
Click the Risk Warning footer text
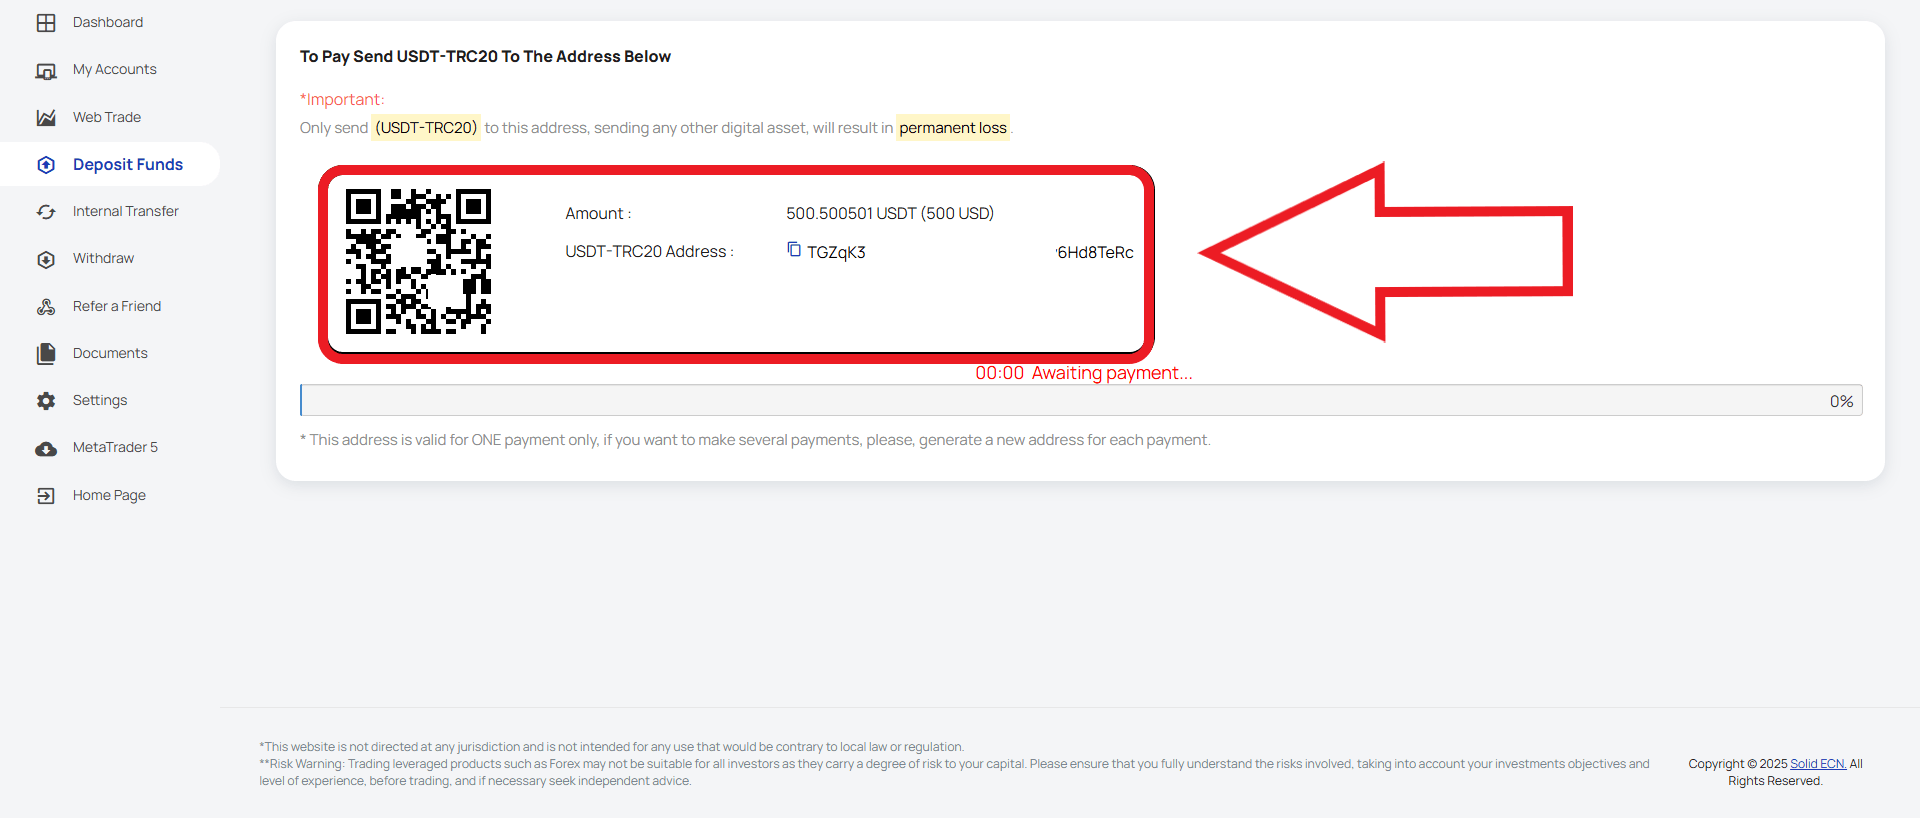[x=954, y=772]
